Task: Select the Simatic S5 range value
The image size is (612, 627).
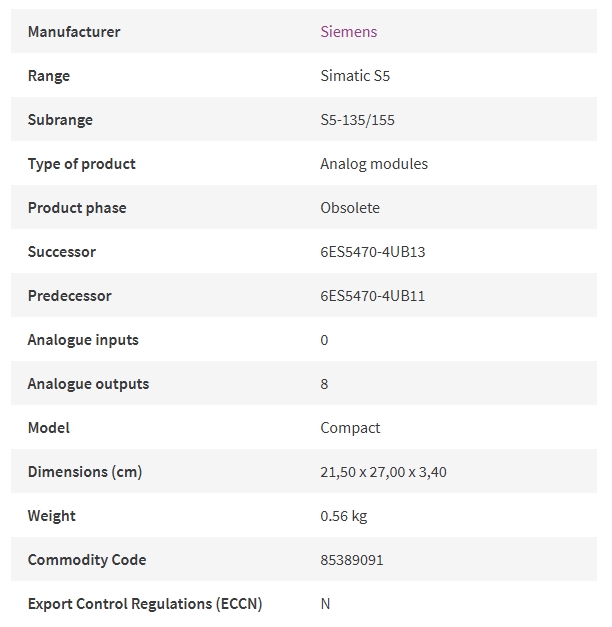Action: pos(355,76)
